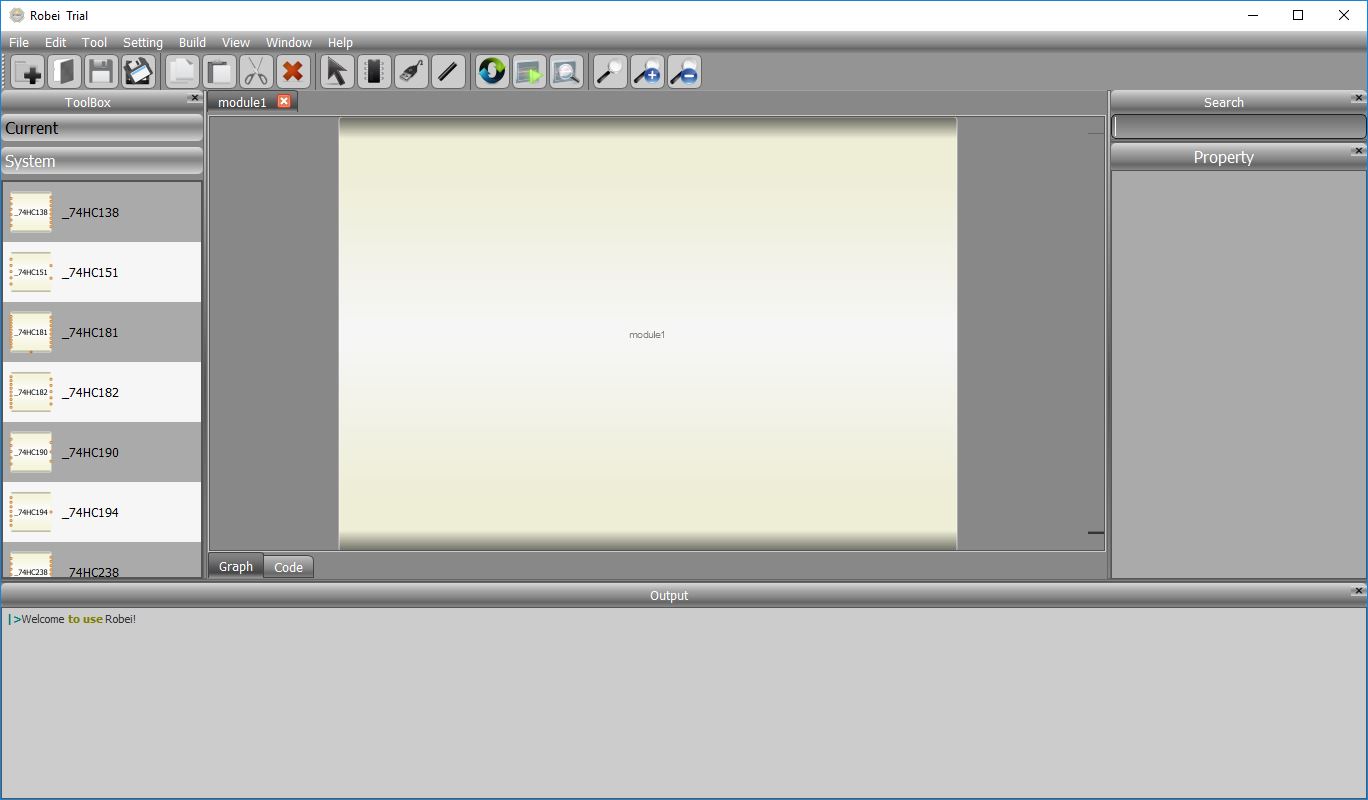This screenshot has width=1368, height=800.
Task: Click the green-blue refresh build icon
Action: 492,72
